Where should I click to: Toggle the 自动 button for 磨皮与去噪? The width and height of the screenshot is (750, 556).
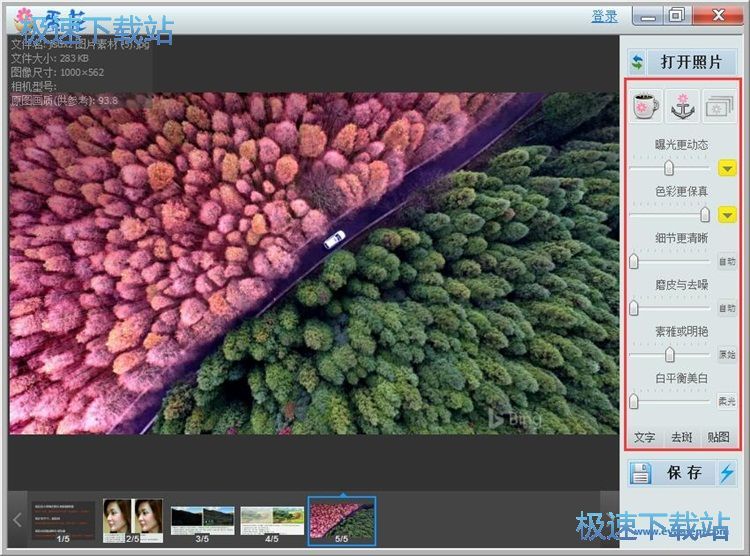click(727, 308)
